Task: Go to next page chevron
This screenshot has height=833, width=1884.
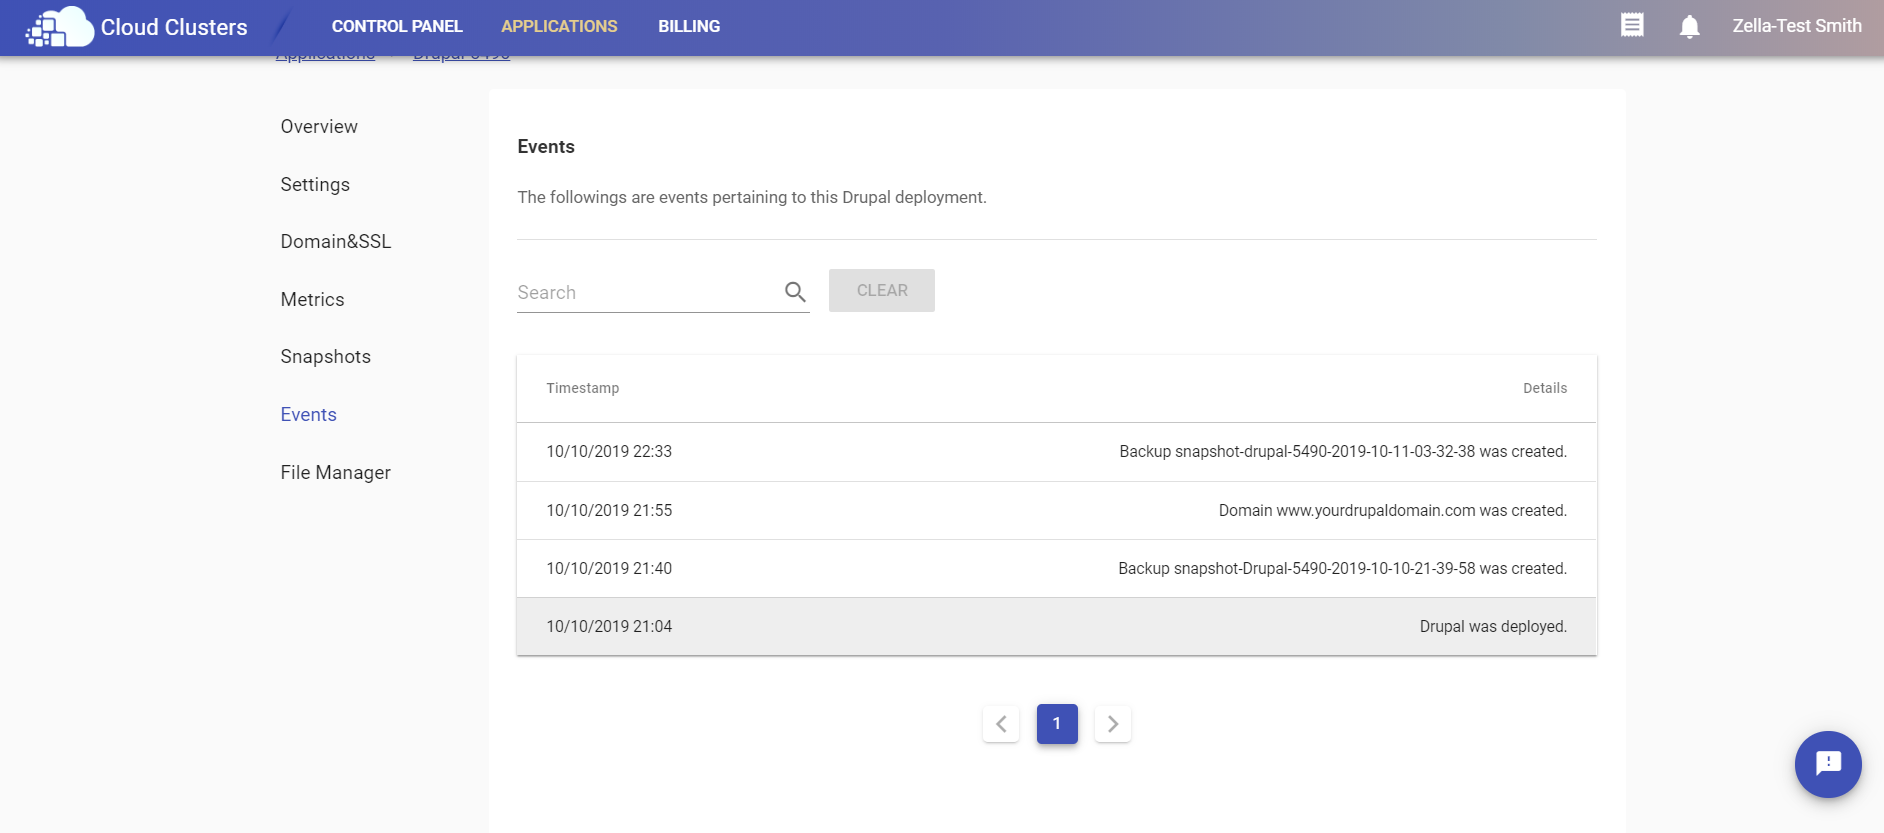Action: (x=1113, y=724)
